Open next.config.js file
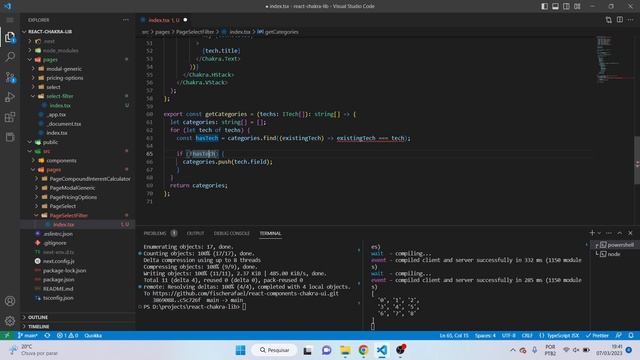Screen dimensions: 640x360 click(59, 261)
